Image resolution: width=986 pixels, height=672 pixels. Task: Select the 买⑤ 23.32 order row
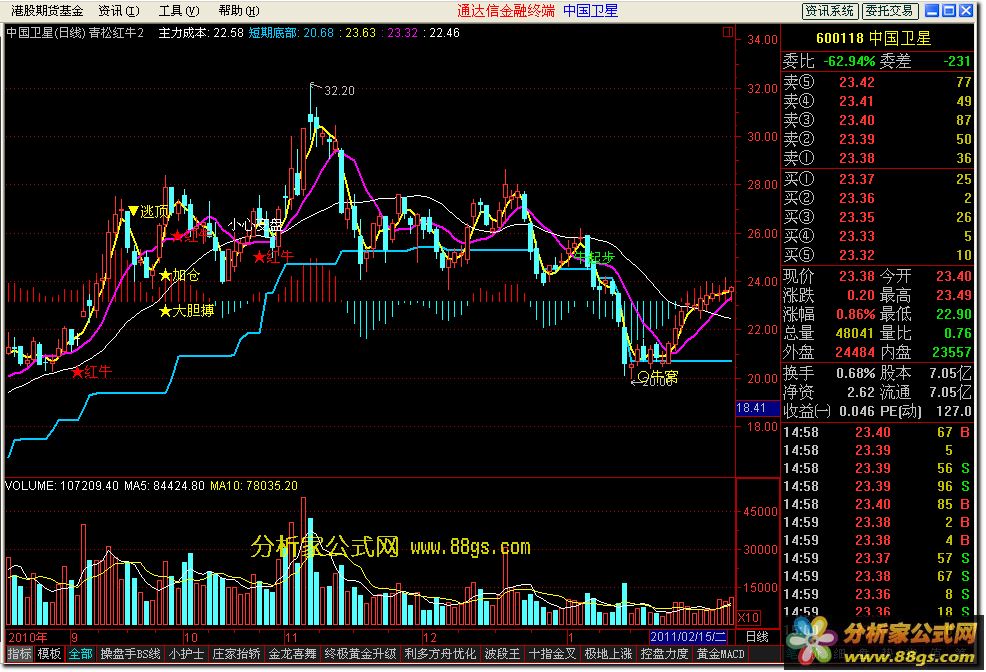tap(877, 255)
